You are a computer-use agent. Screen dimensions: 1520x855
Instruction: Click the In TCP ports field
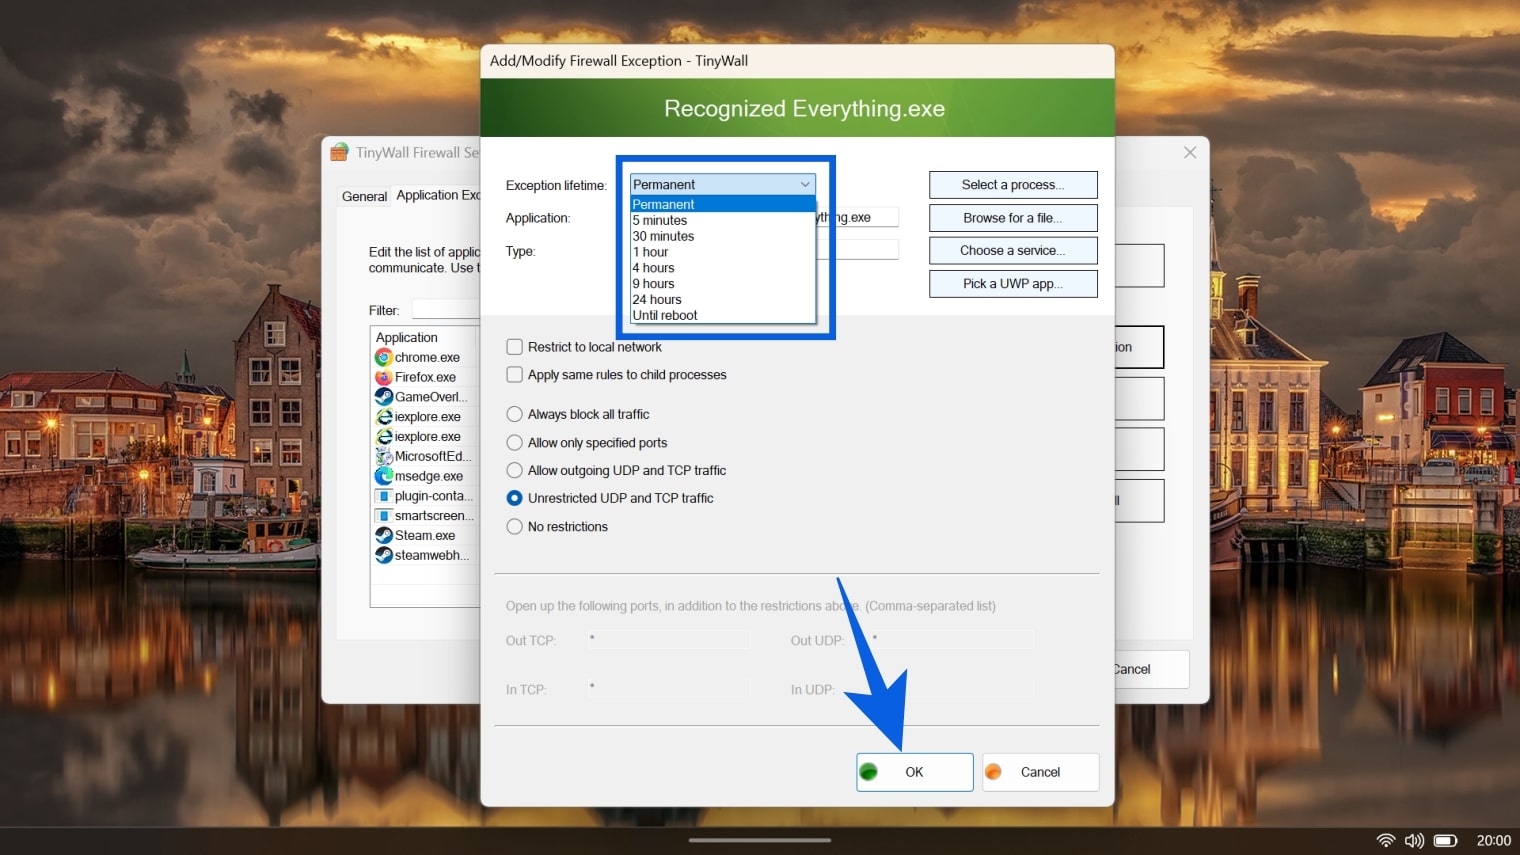click(x=668, y=688)
